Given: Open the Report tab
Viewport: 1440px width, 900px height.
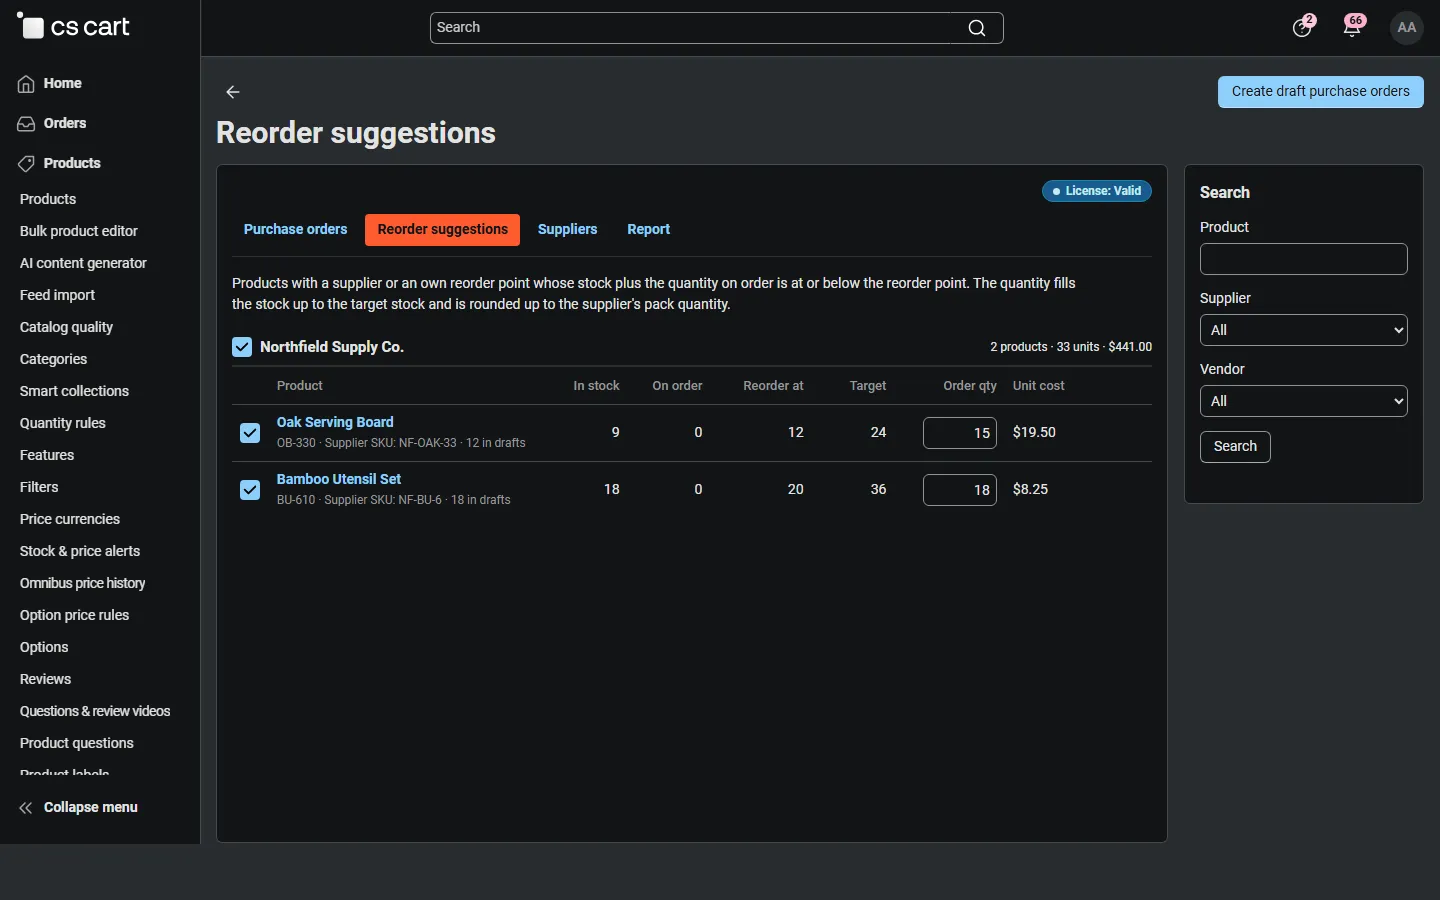Looking at the screenshot, I should click(x=649, y=229).
